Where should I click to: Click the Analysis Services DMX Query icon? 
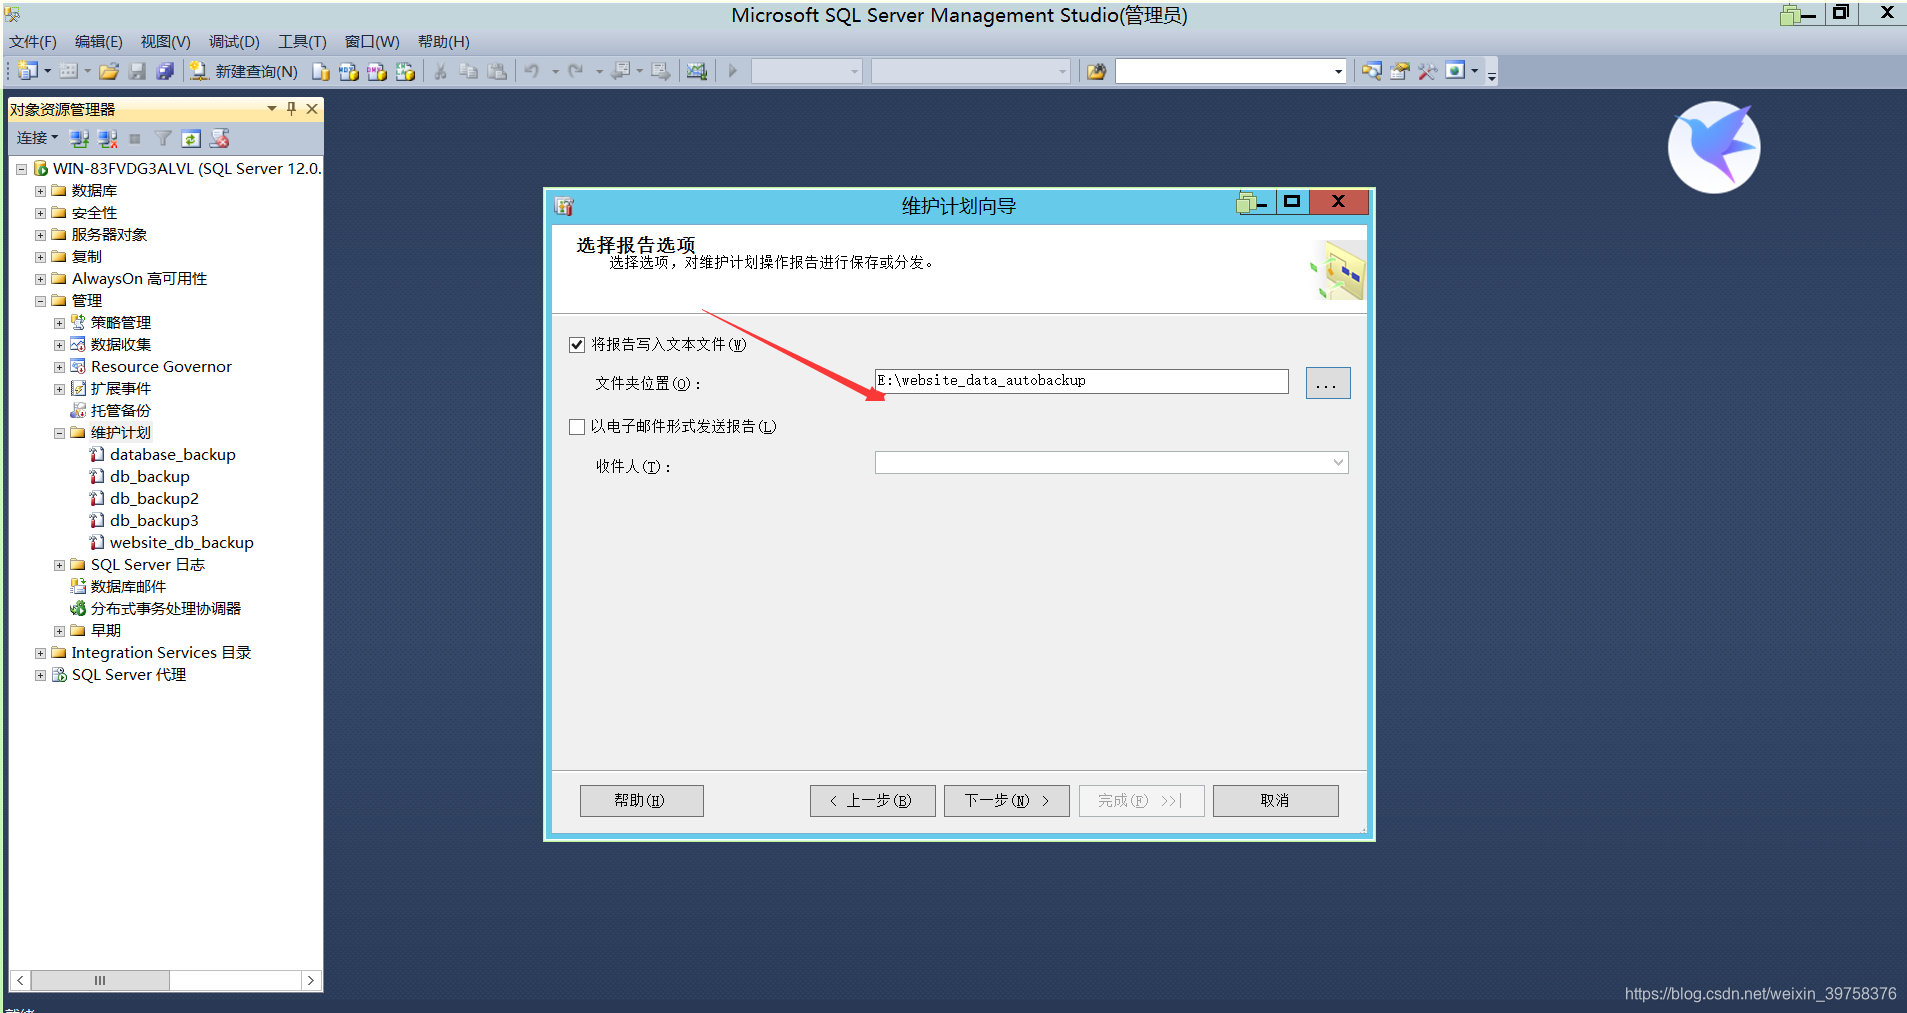pos(377,71)
